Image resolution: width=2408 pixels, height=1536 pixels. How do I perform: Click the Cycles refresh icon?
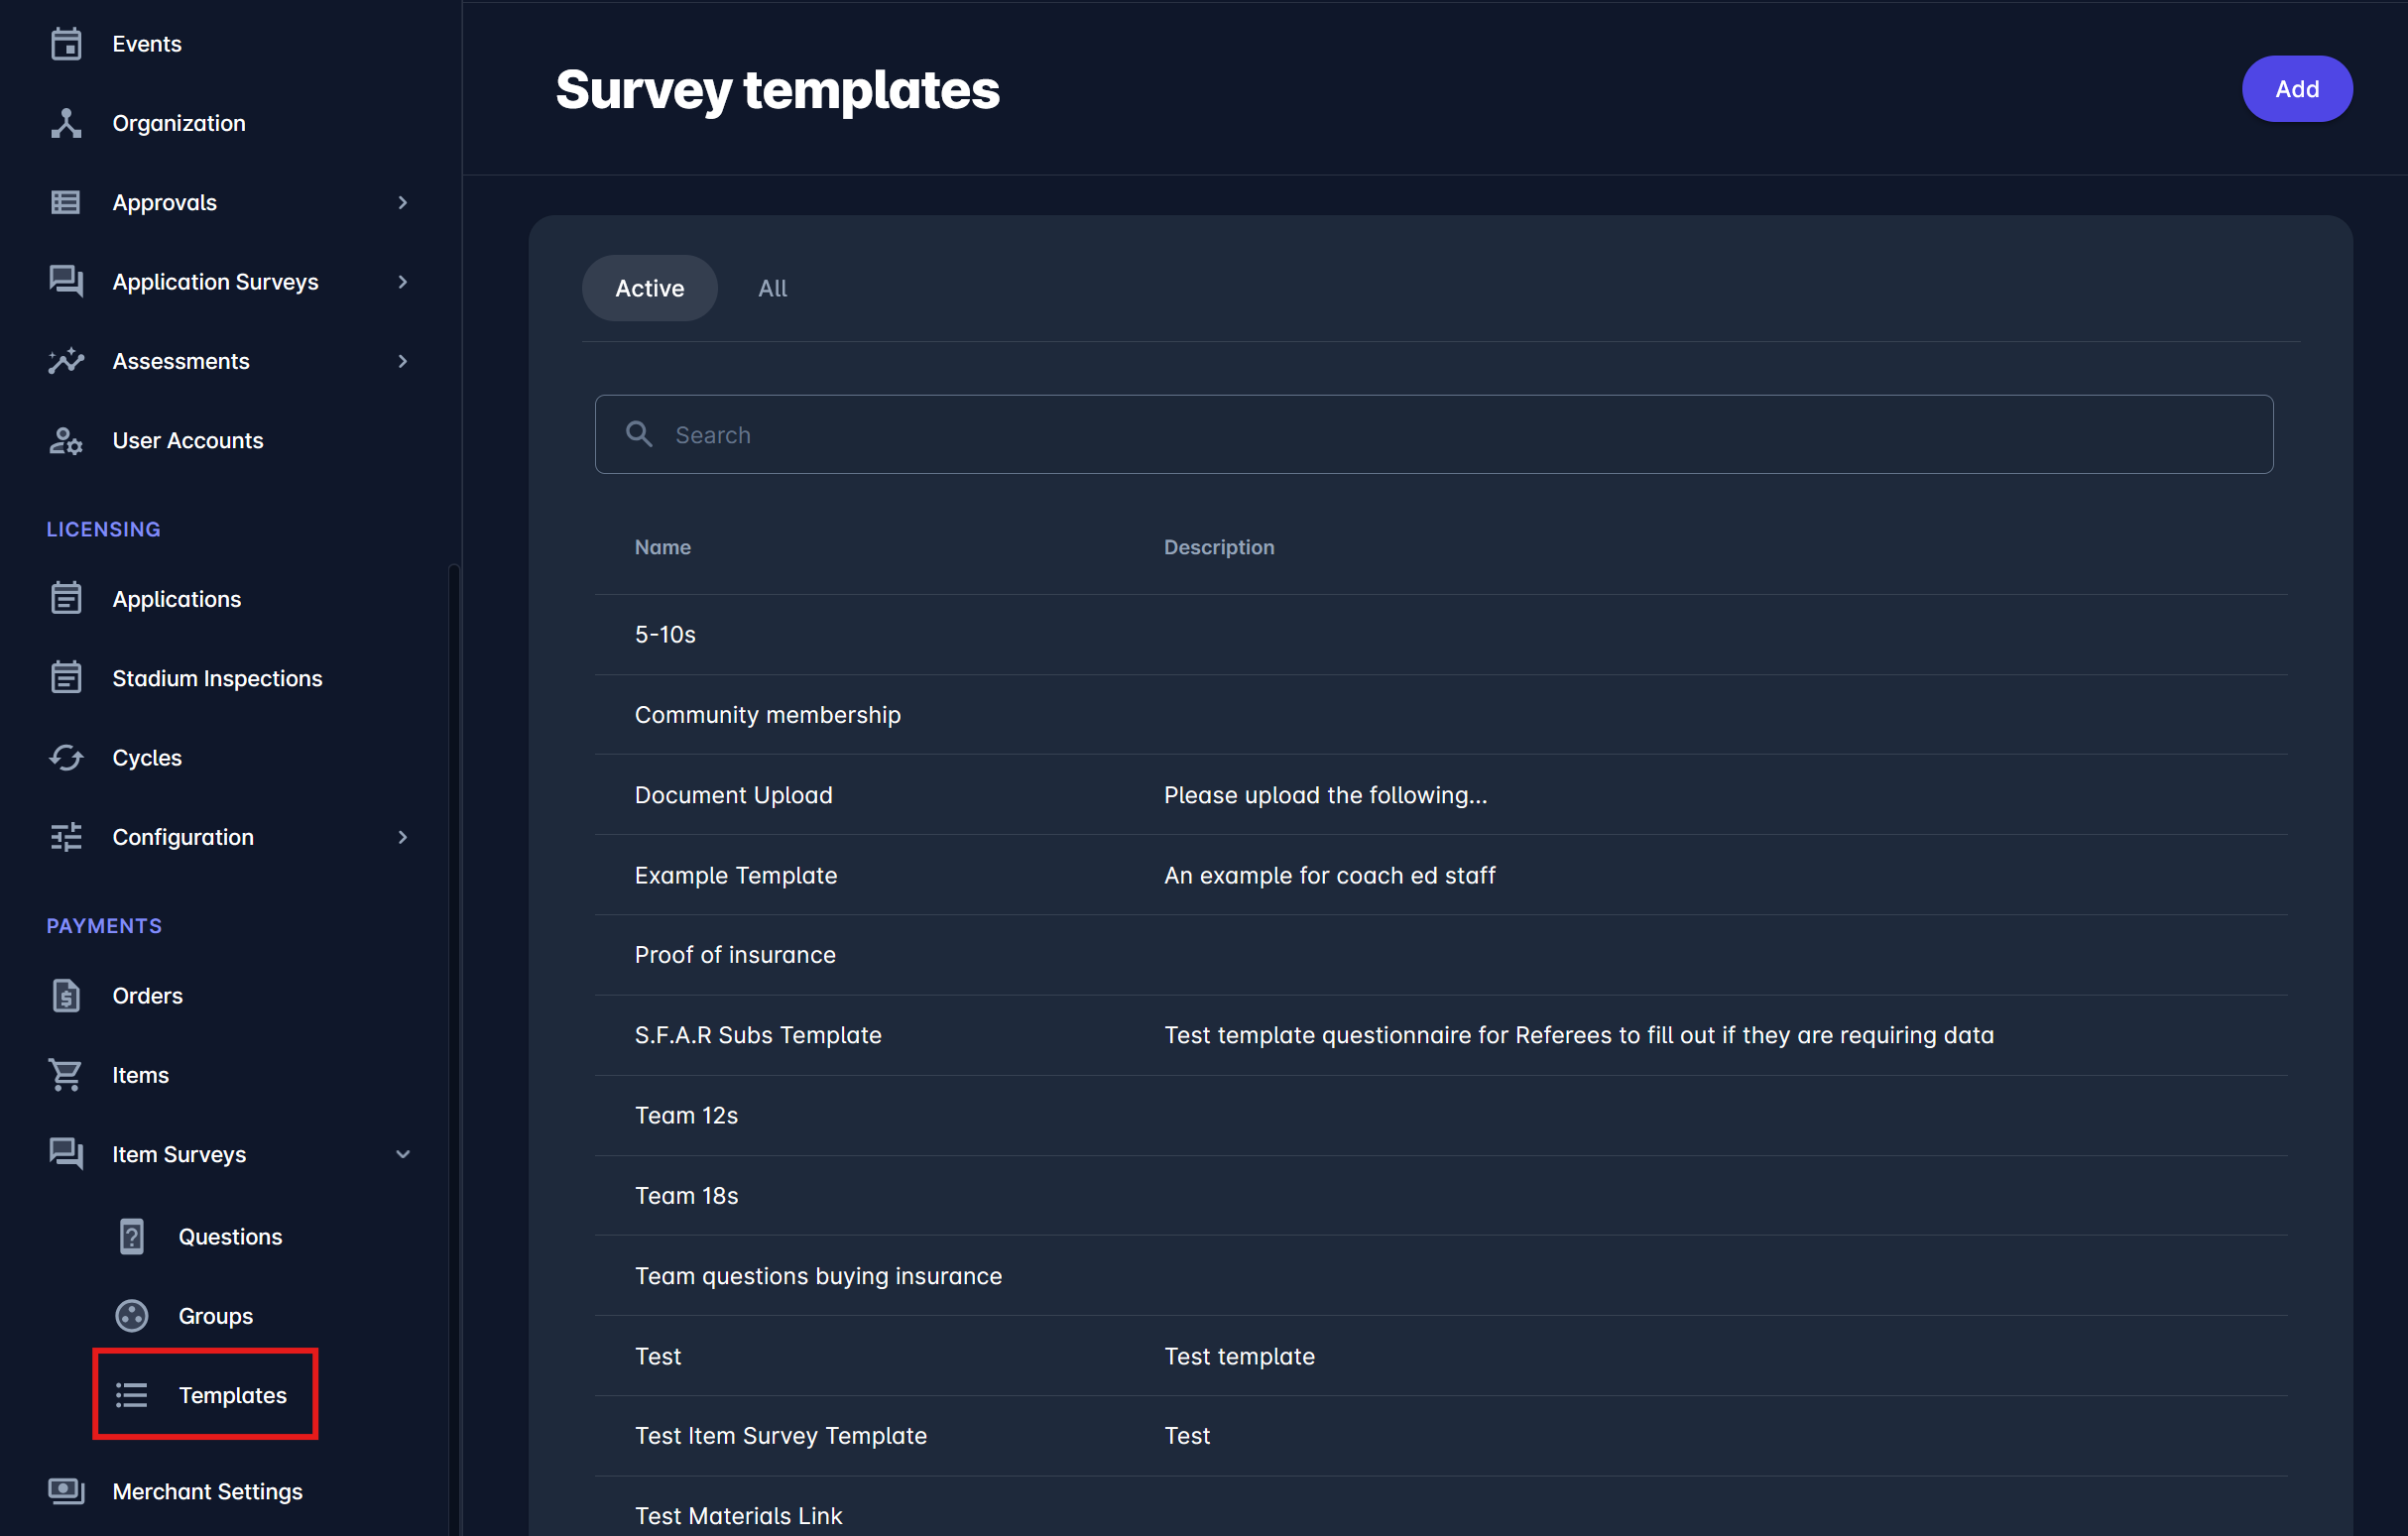66,758
